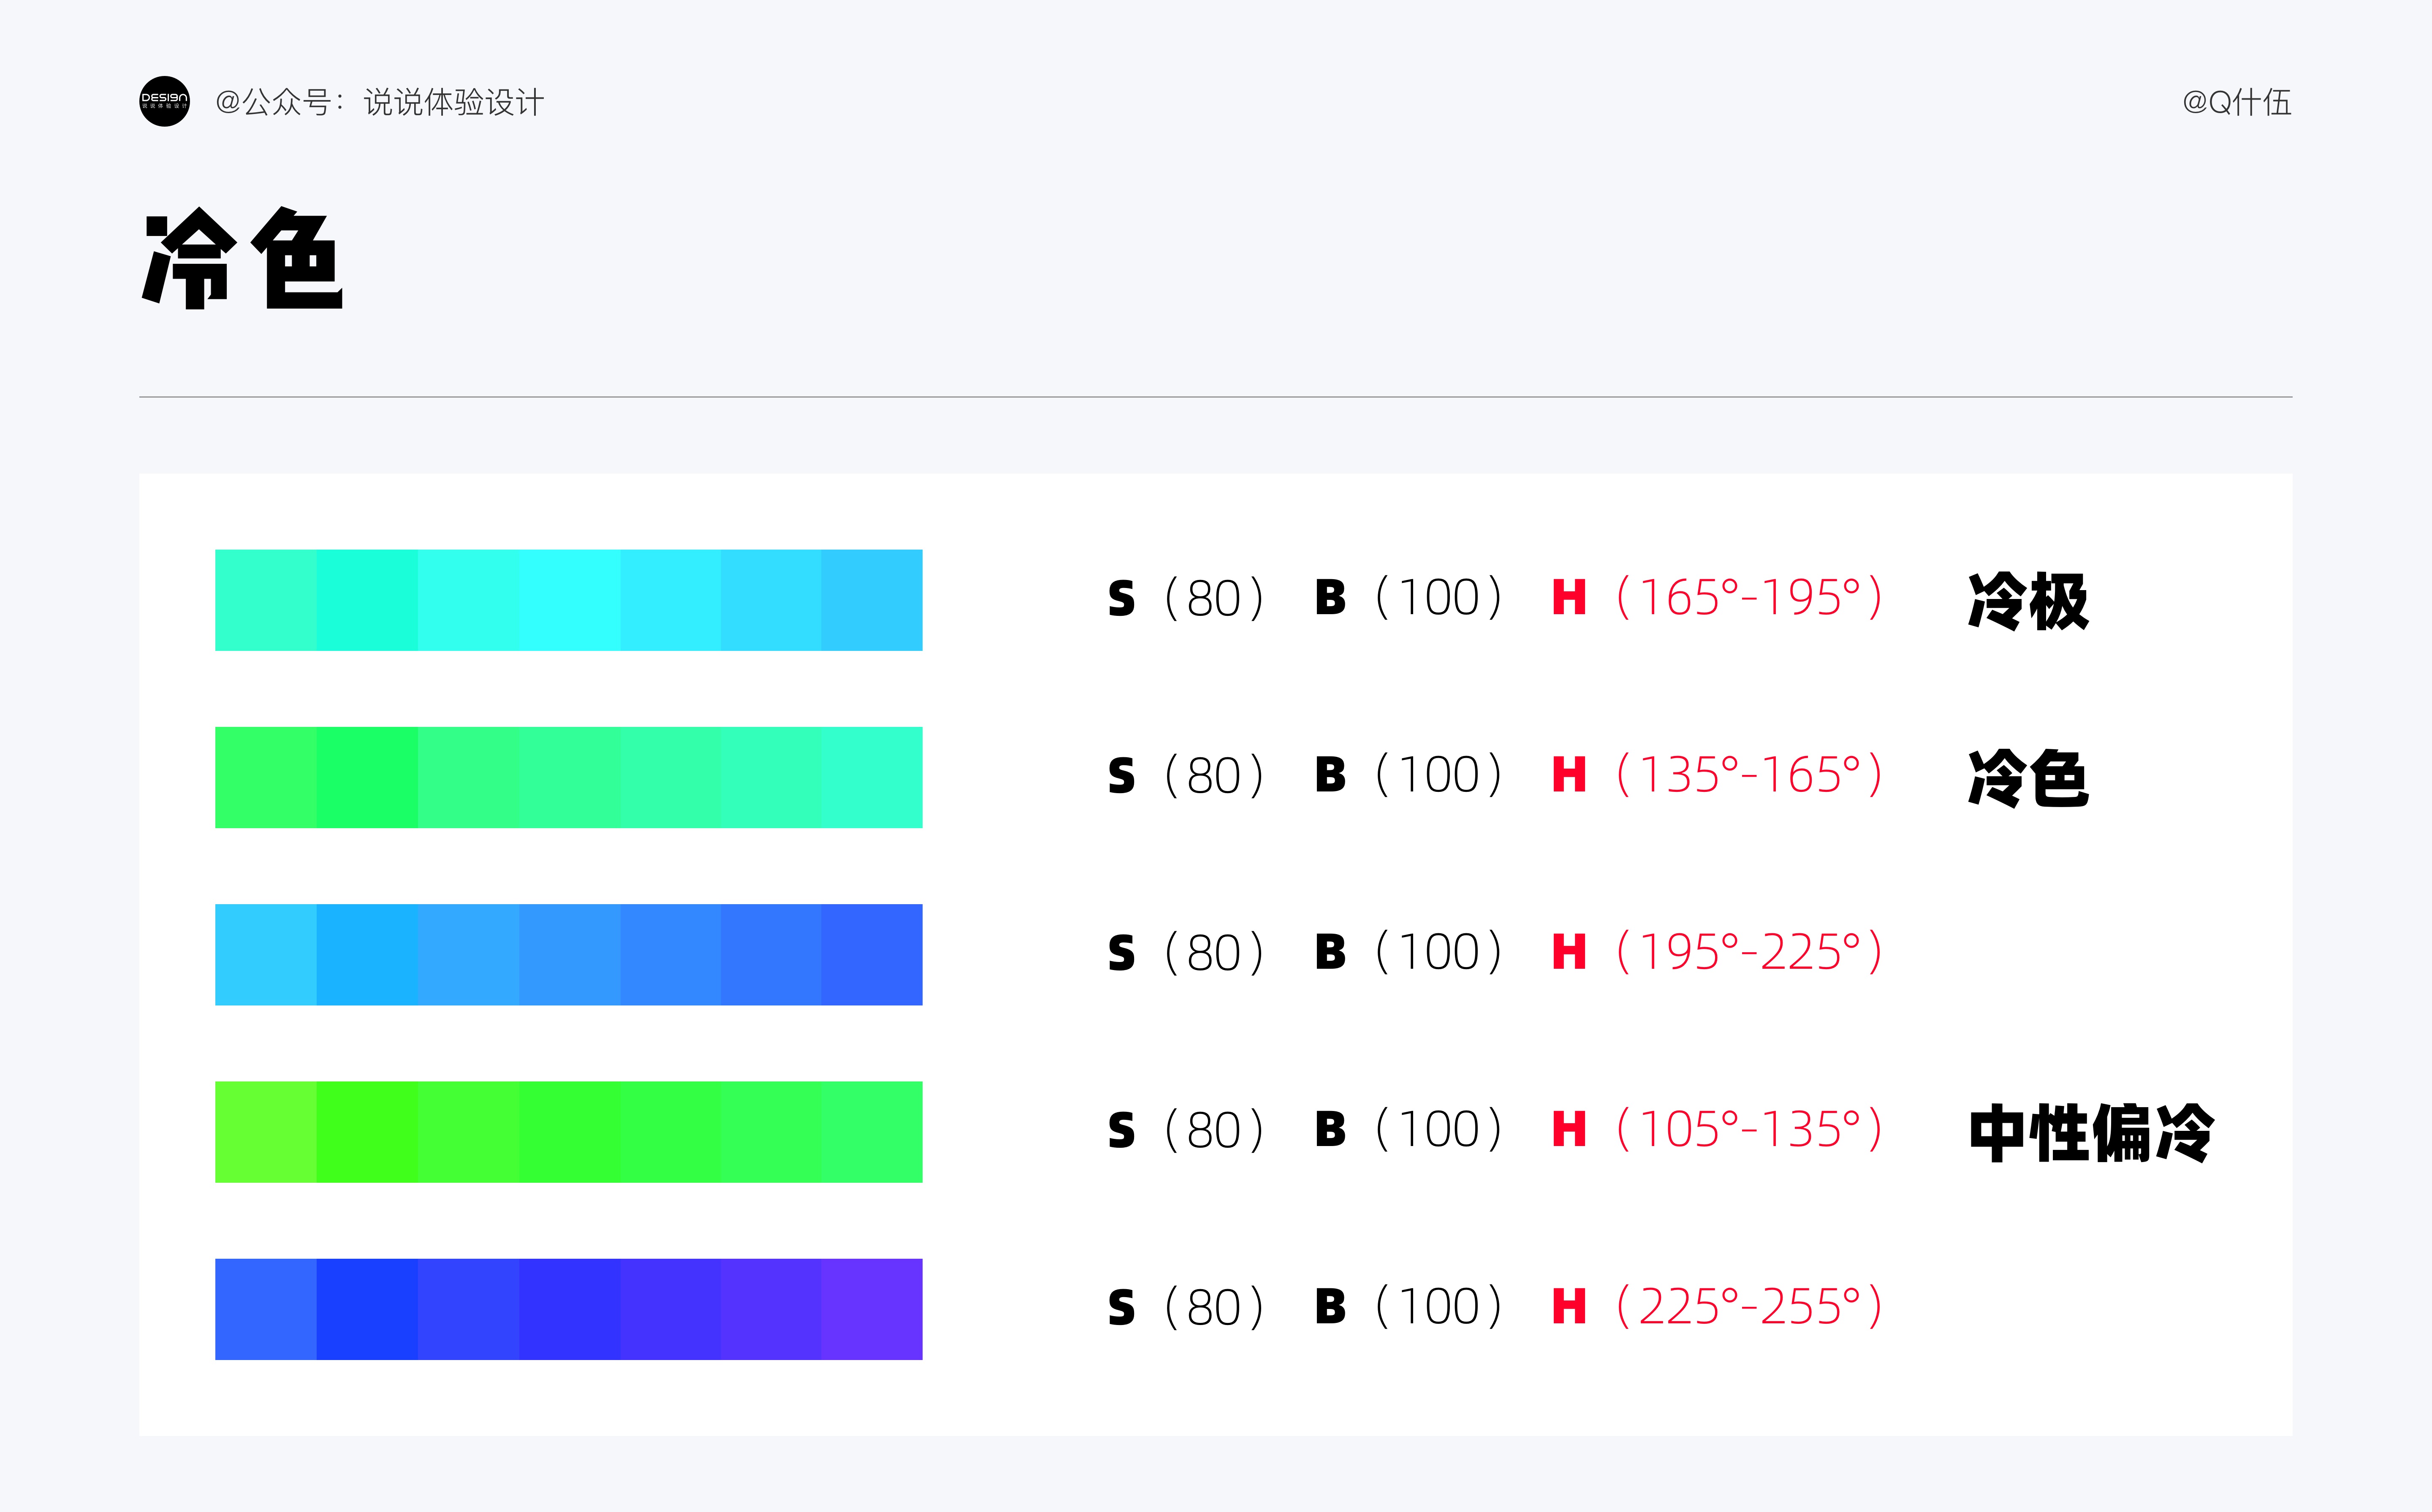Click the red hue range "(225°-255°)"
This screenshot has height=1512, width=2432.
pyautogui.click(x=1749, y=1307)
